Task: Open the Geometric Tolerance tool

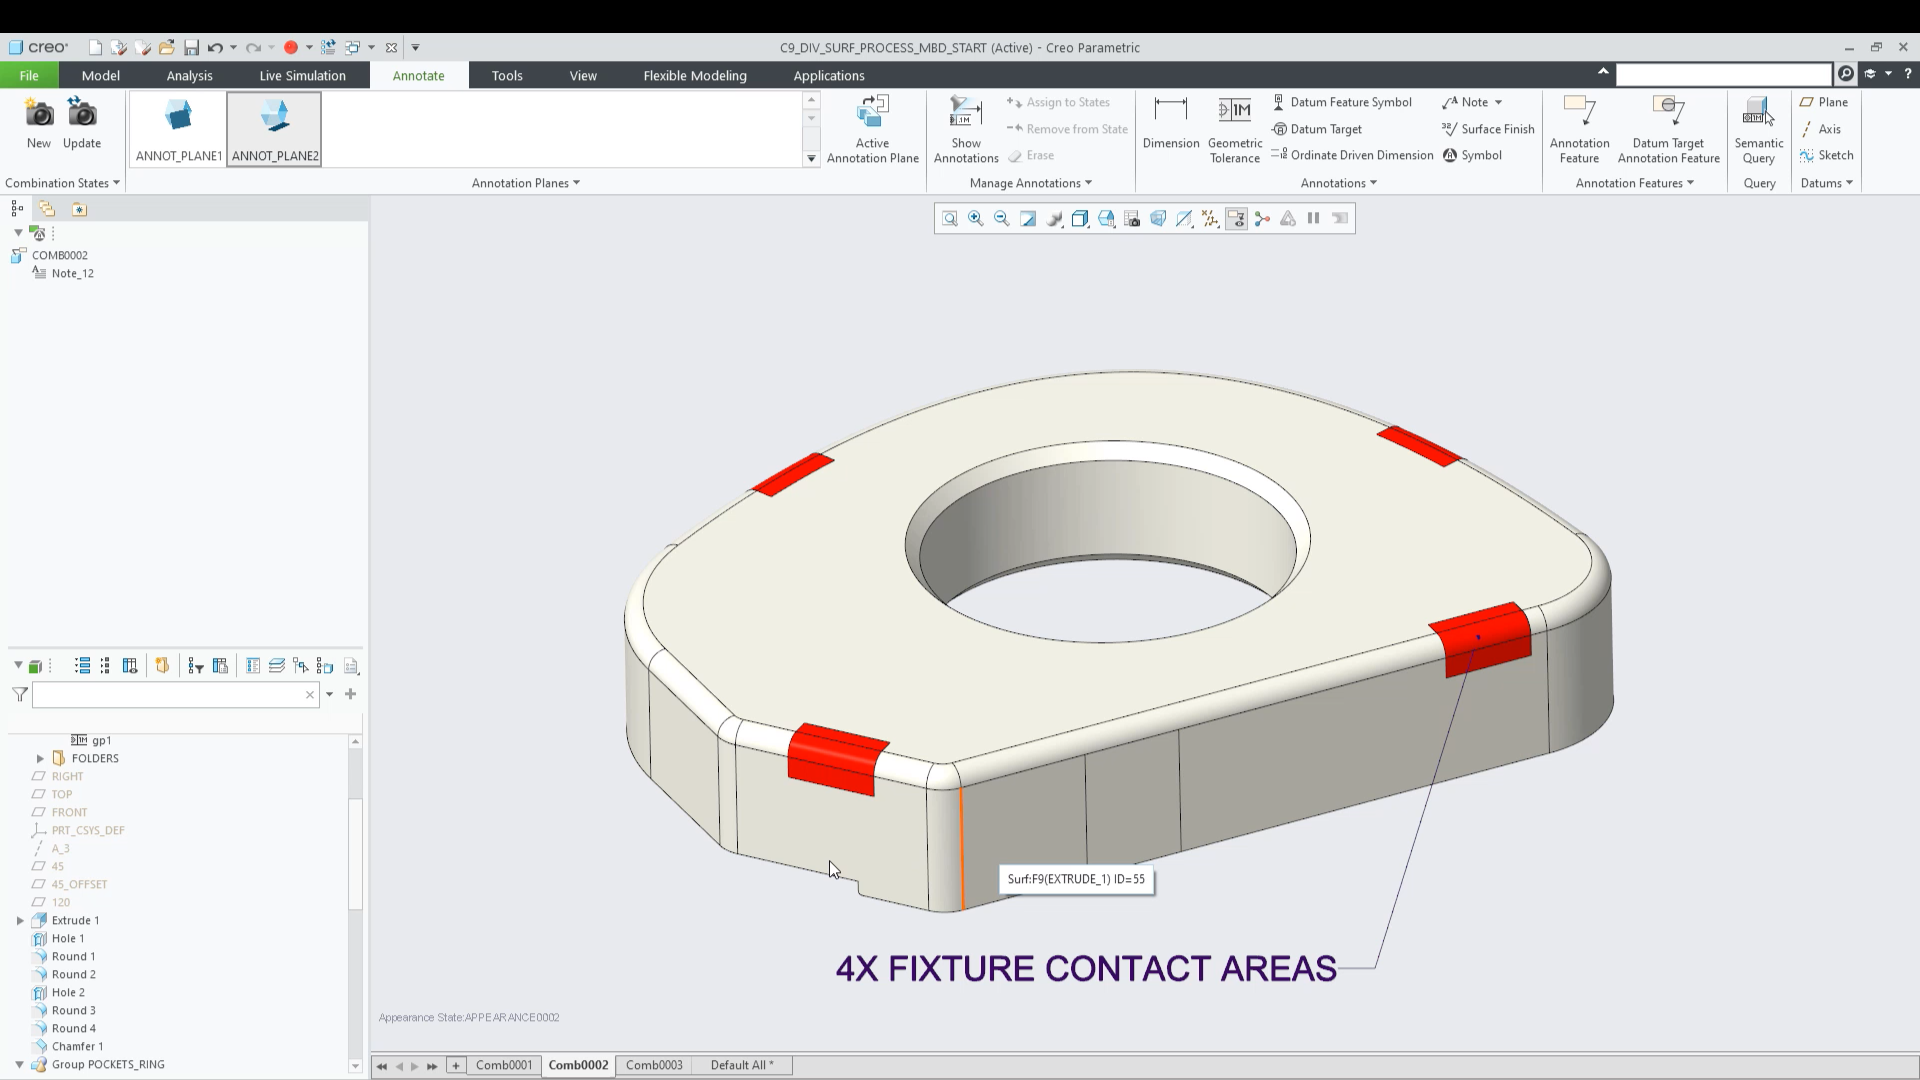Action: [x=1235, y=128]
